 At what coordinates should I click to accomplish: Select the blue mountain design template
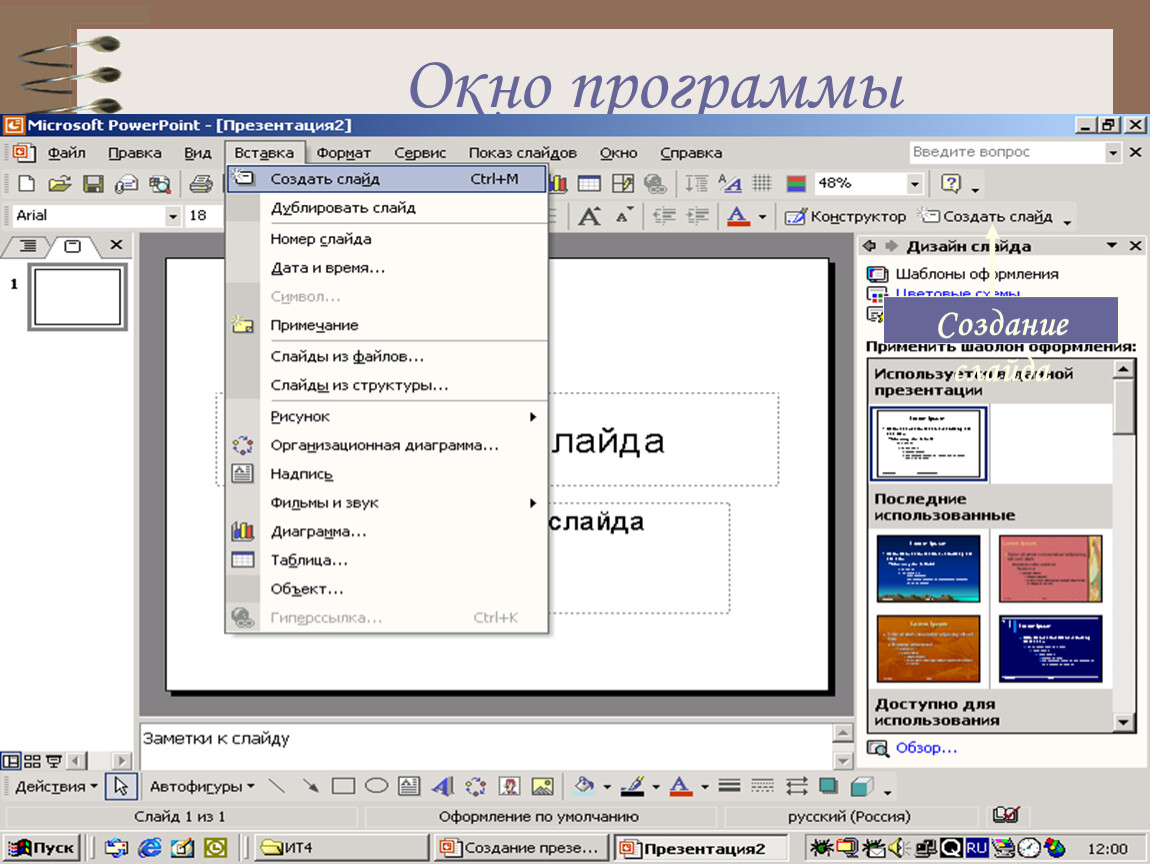(929, 568)
